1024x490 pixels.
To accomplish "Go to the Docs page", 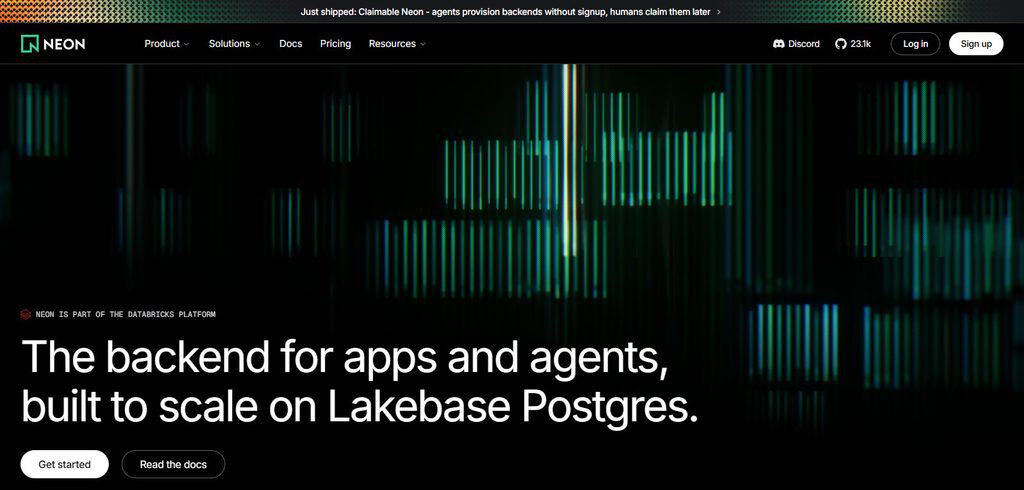I will (291, 44).
